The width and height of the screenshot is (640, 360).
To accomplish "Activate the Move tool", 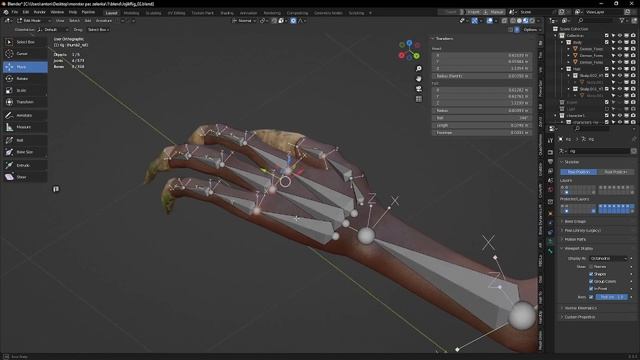I will tap(25, 67).
